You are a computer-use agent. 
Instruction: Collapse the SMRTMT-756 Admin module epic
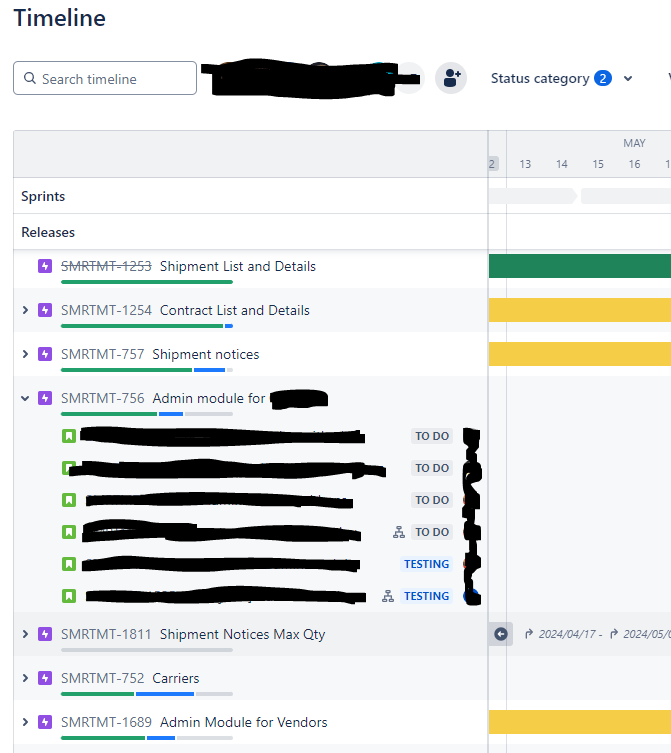click(25, 398)
